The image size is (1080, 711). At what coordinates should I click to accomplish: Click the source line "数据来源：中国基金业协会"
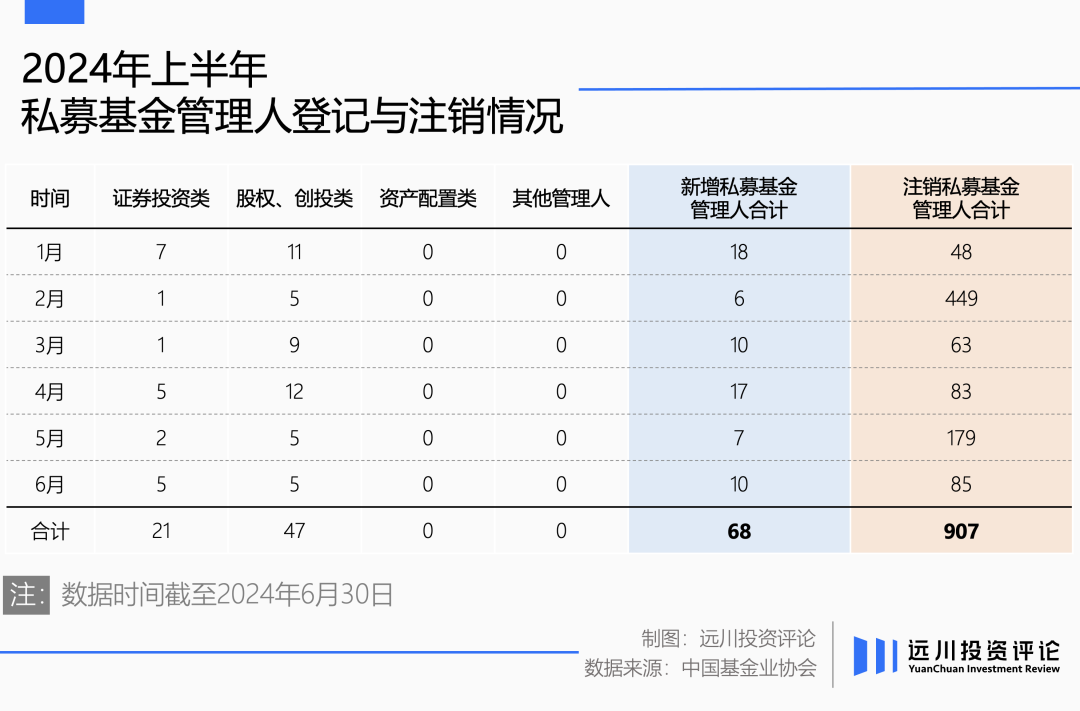[700, 668]
